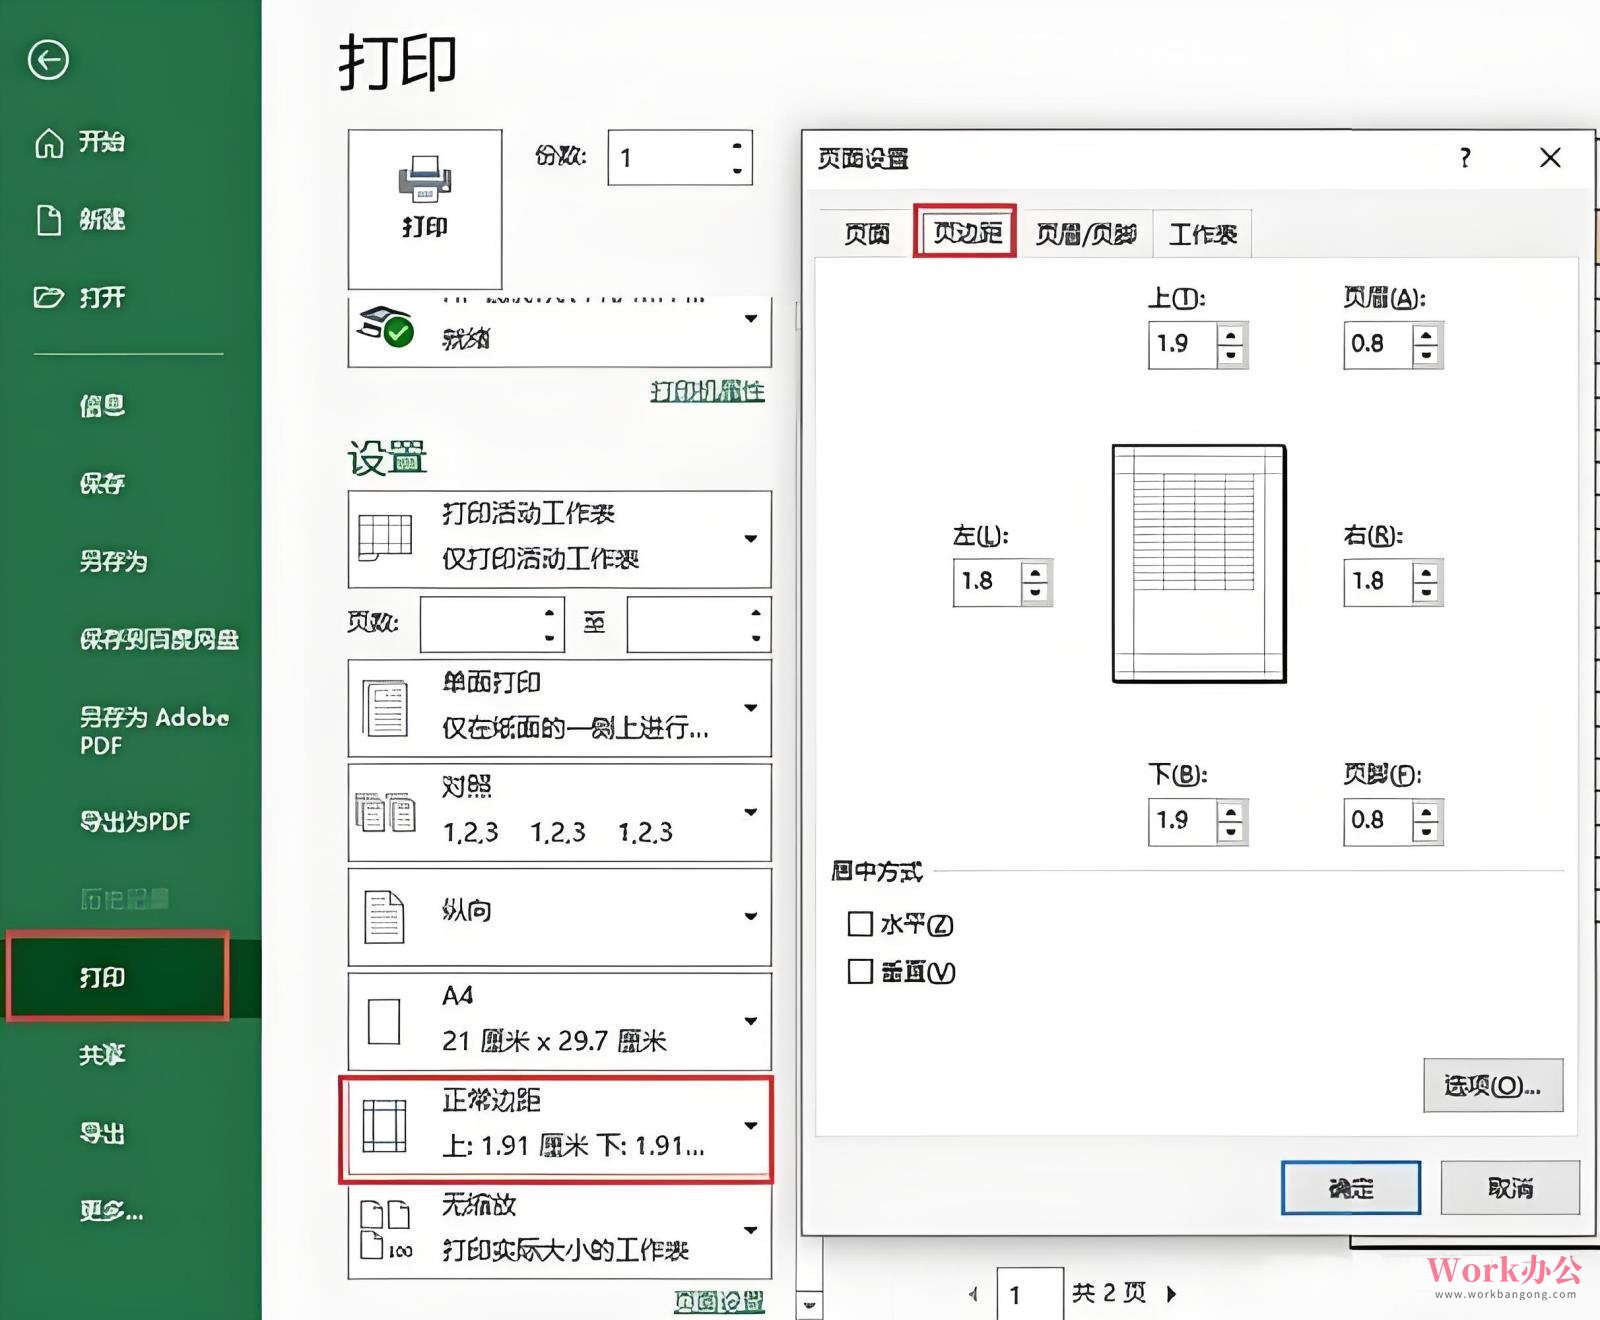Click the folder icon beside 打开
The width and height of the screenshot is (1600, 1320).
[x=49, y=297]
